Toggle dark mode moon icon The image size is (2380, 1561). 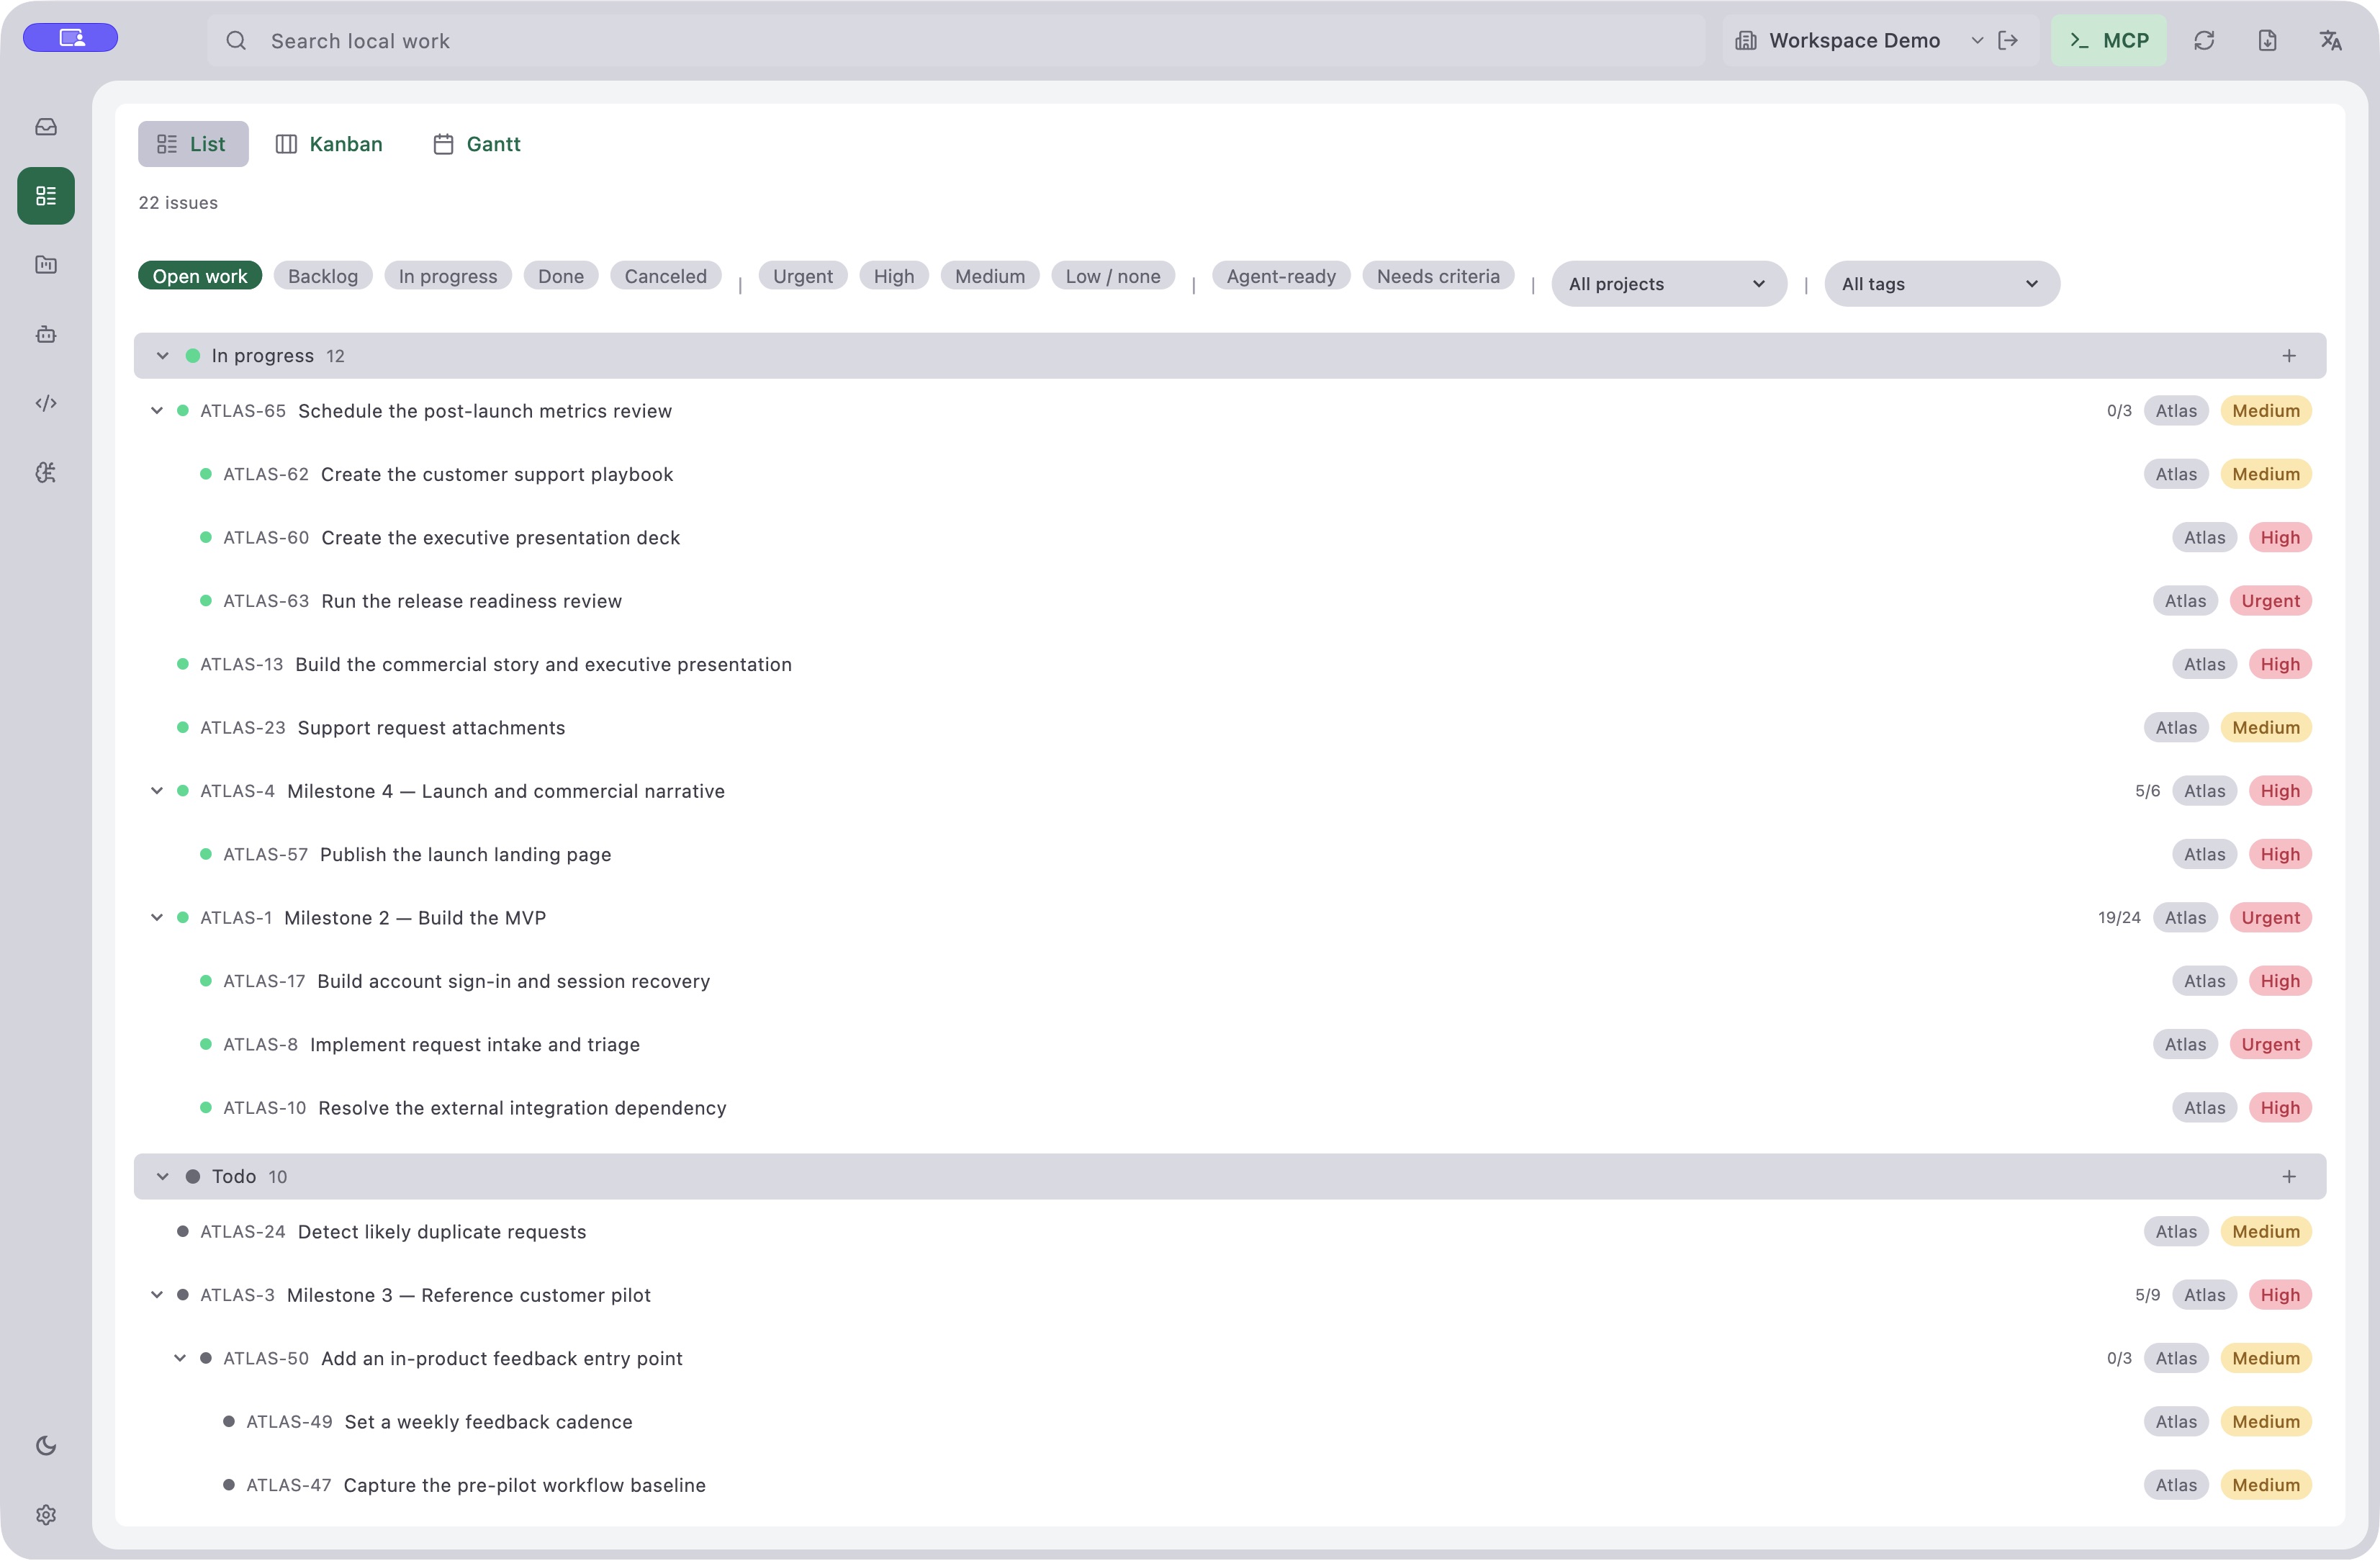[x=46, y=1445]
